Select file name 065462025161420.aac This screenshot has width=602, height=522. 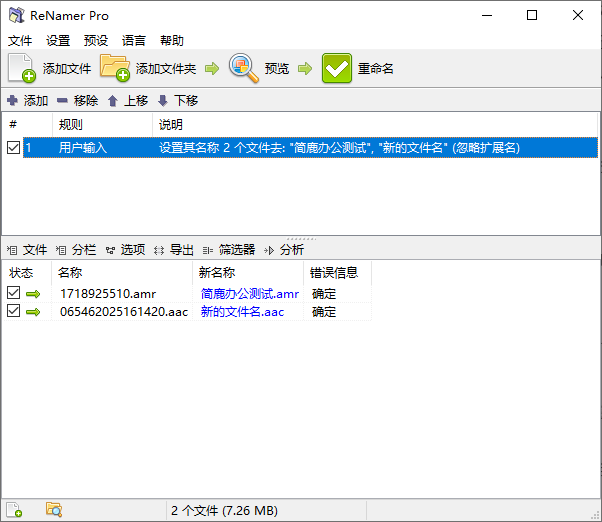(124, 312)
